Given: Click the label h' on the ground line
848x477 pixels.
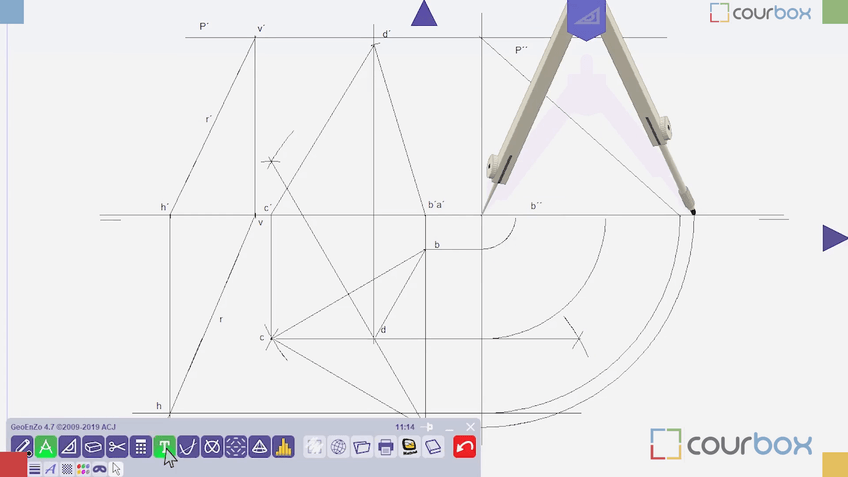Looking at the screenshot, I should point(165,207).
